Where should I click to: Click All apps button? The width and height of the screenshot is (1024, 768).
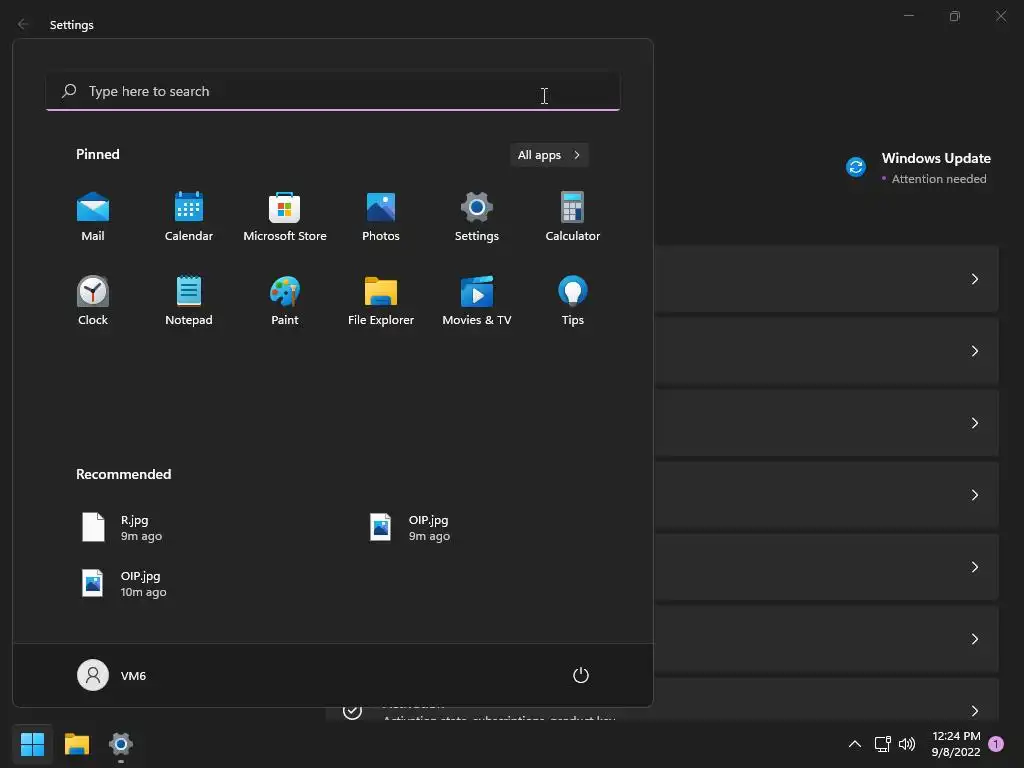[x=549, y=155]
